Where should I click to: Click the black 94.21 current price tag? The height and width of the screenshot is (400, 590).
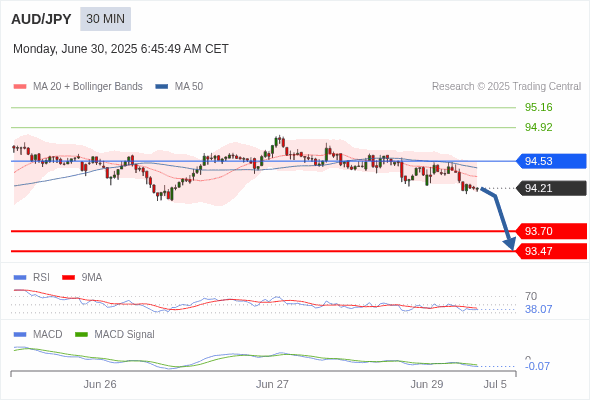[551, 188]
